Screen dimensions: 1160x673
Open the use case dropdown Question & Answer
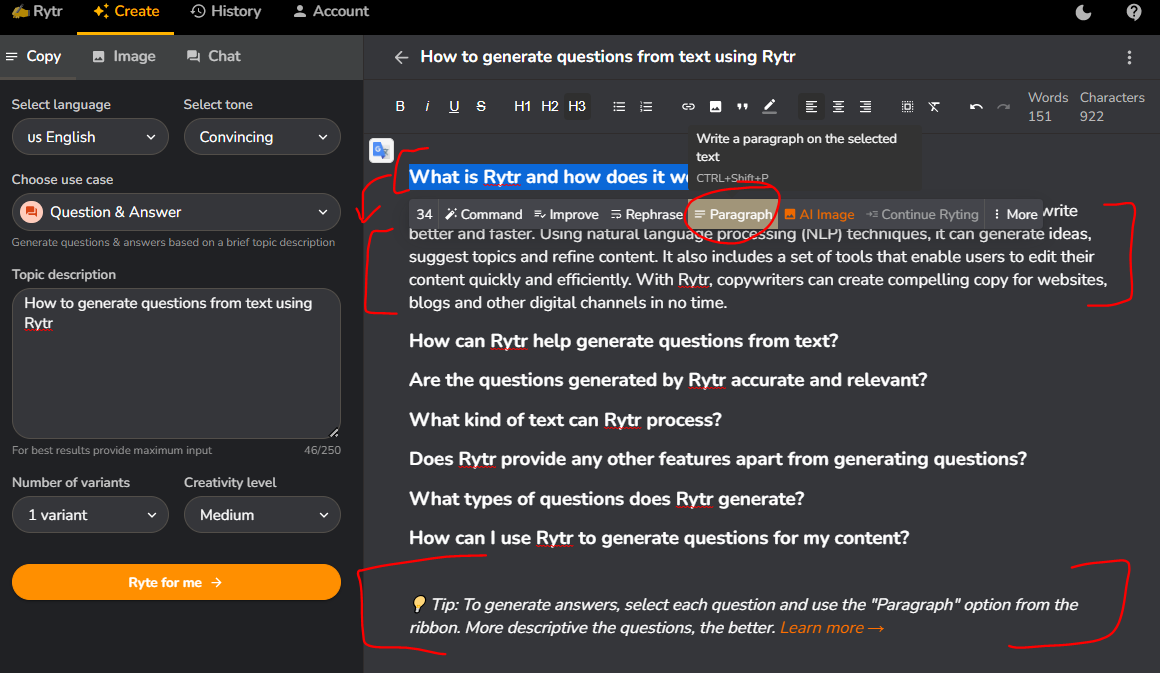176,212
